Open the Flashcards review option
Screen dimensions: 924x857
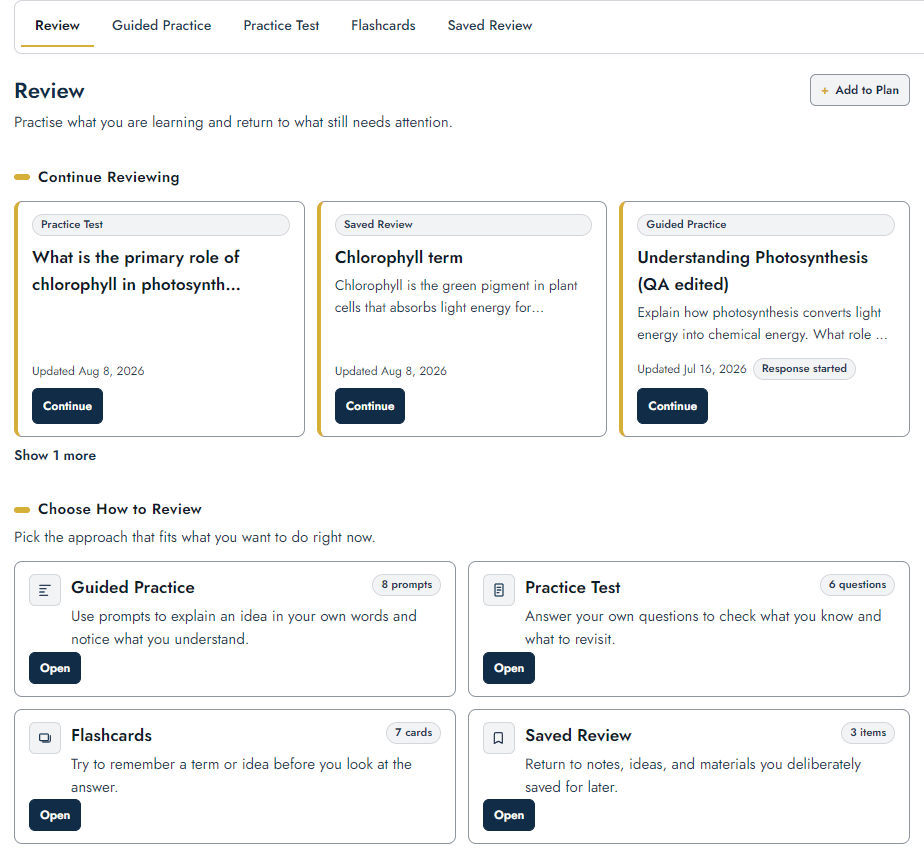[55, 815]
